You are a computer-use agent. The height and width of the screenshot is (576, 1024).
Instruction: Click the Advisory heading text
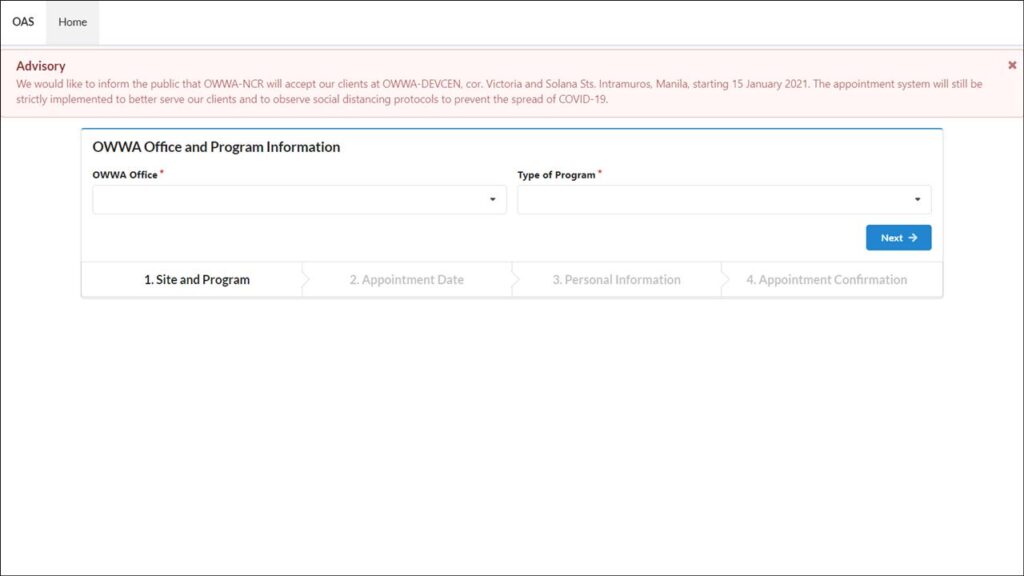point(41,65)
